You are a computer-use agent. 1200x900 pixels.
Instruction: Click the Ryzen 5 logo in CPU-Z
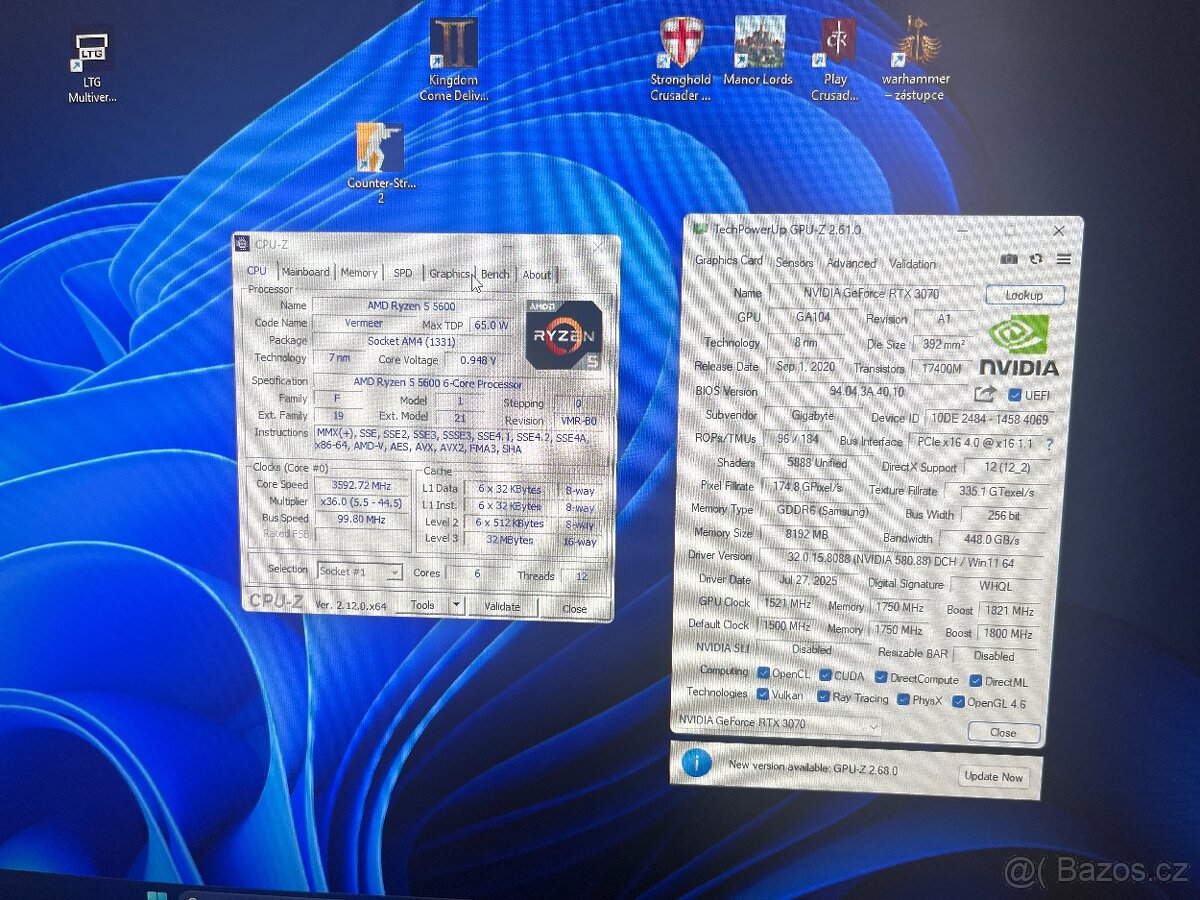coord(563,334)
